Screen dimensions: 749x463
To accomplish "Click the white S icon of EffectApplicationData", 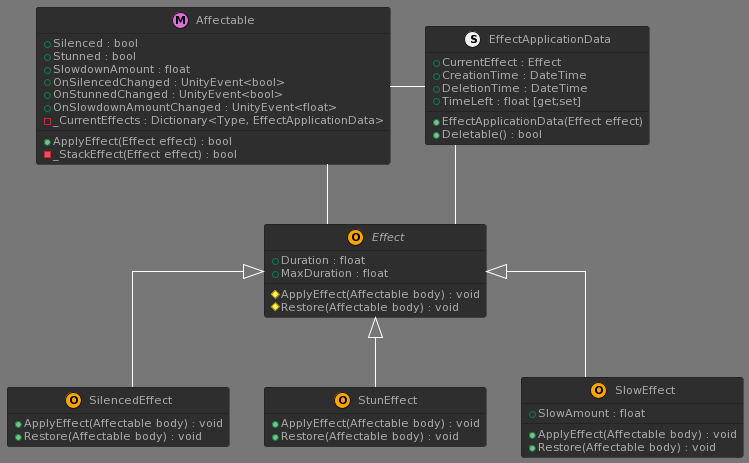I will pyautogui.click(x=472, y=39).
